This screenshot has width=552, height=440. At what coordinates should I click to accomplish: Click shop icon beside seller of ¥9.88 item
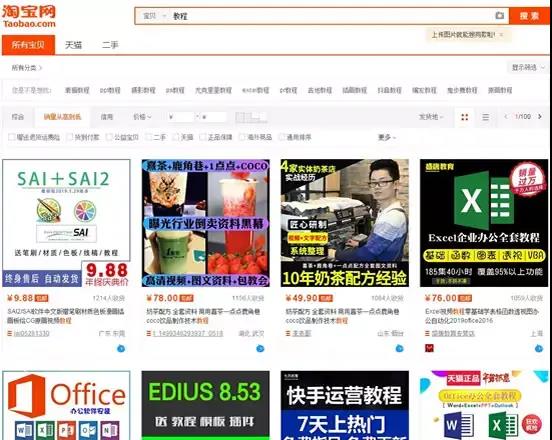[x=10, y=333]
